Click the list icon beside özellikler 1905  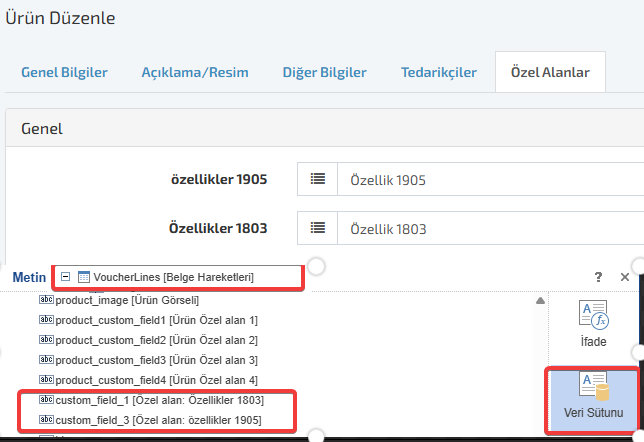coord(317,180)
